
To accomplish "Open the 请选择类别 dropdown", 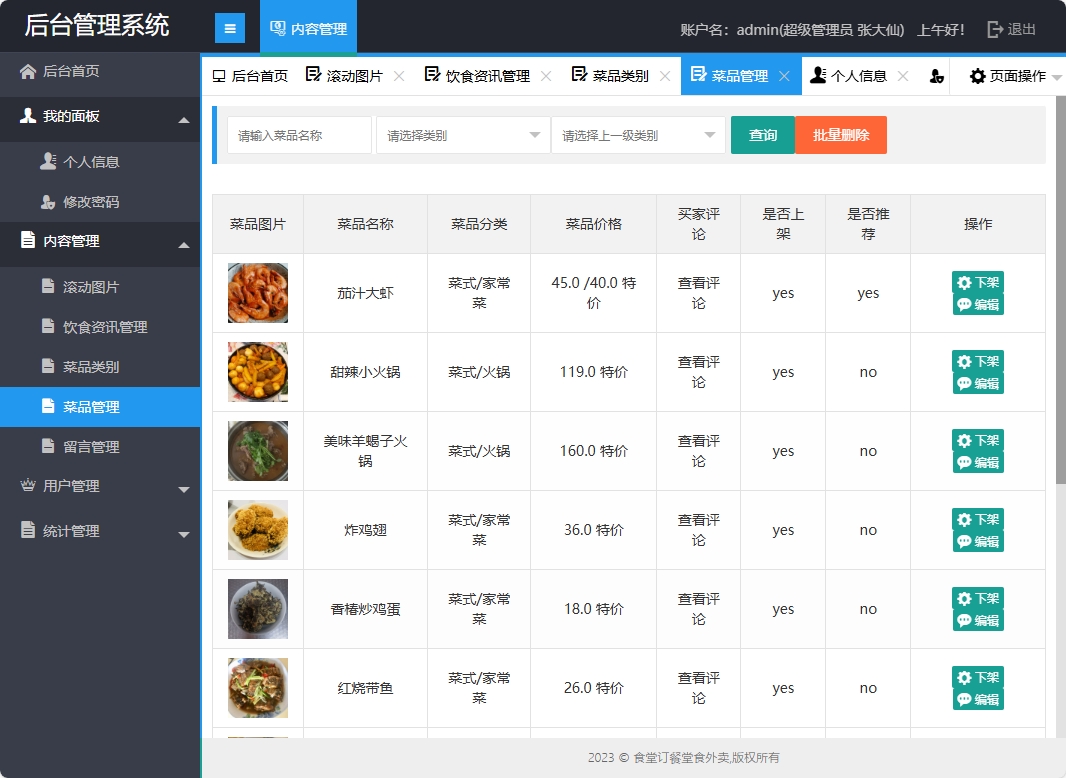I will pyautogui.click(x=462, y=135).
